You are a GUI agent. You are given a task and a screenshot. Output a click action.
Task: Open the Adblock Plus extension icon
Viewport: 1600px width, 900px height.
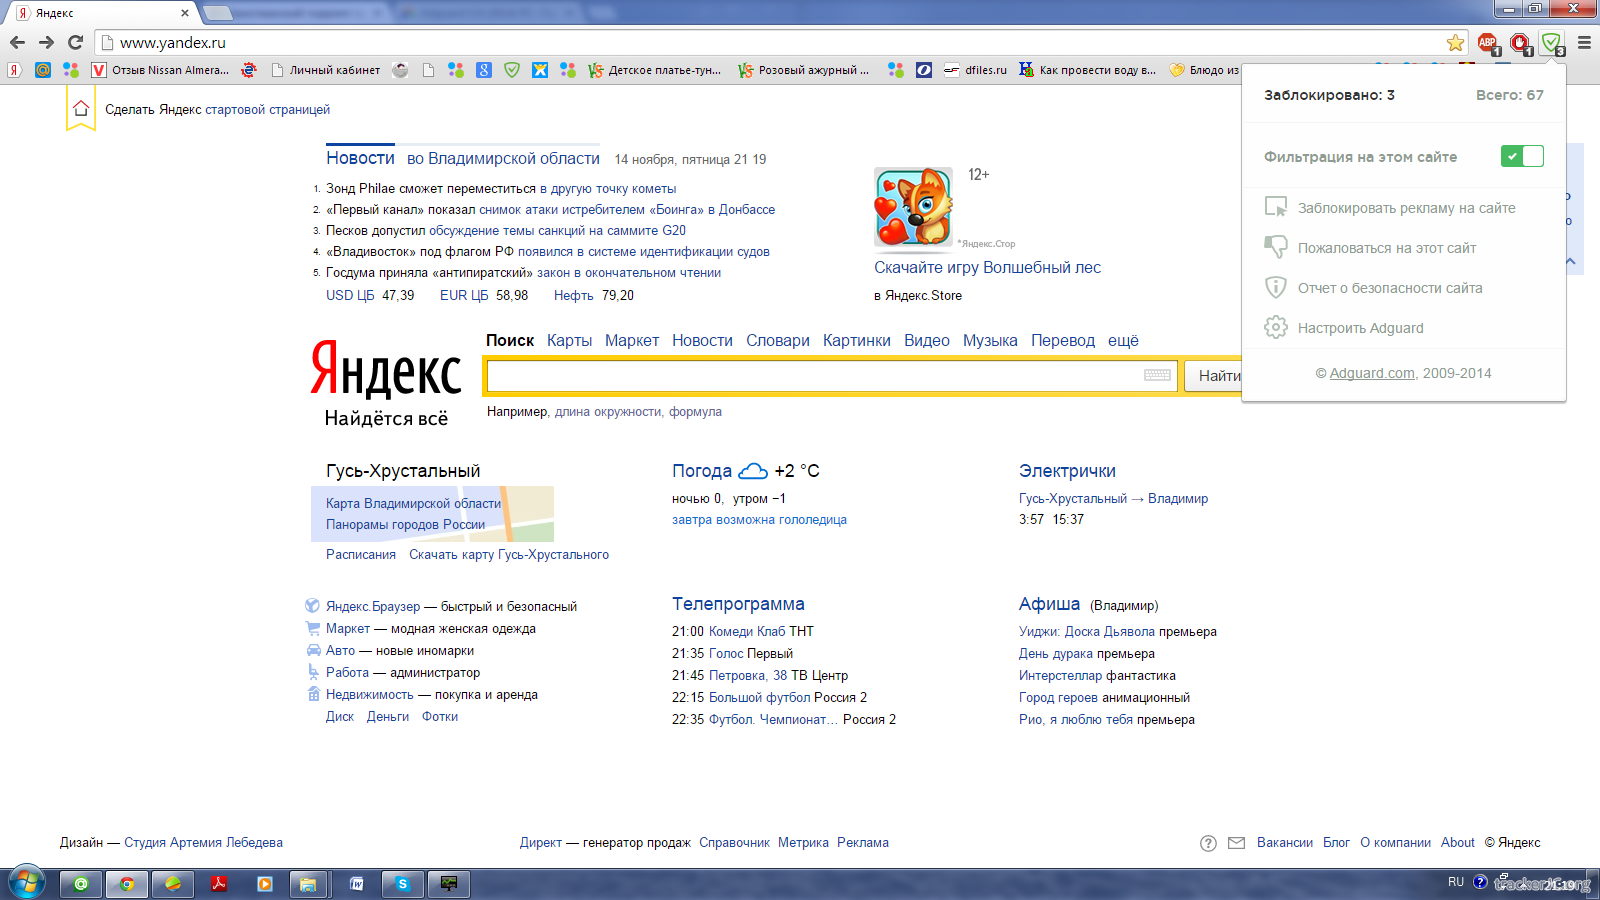[1488, 43]
